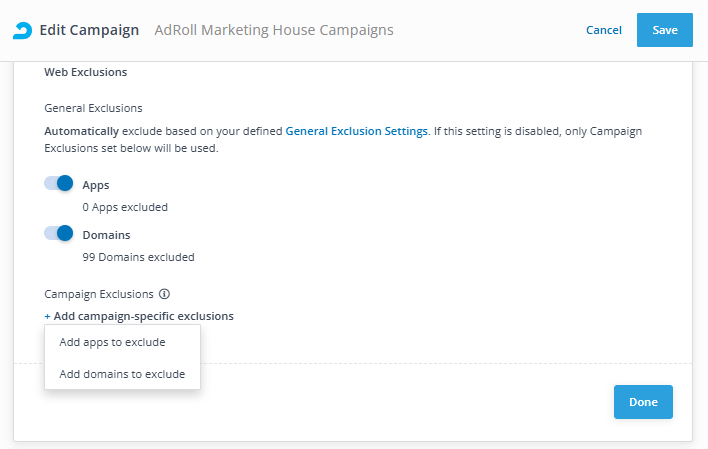Click the 0 Apps excluded text
The image size is (708, 449).
point(125,207)
